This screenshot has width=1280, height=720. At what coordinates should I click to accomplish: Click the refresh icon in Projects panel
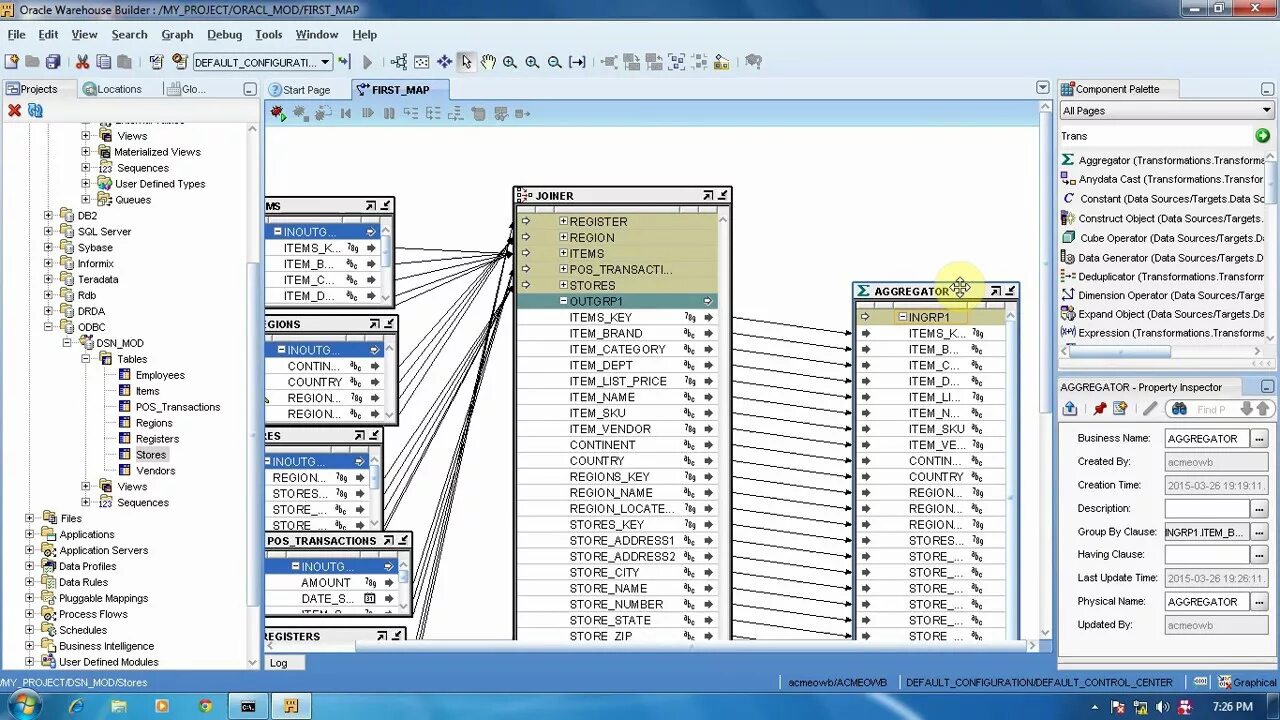[x=35, y=110]
